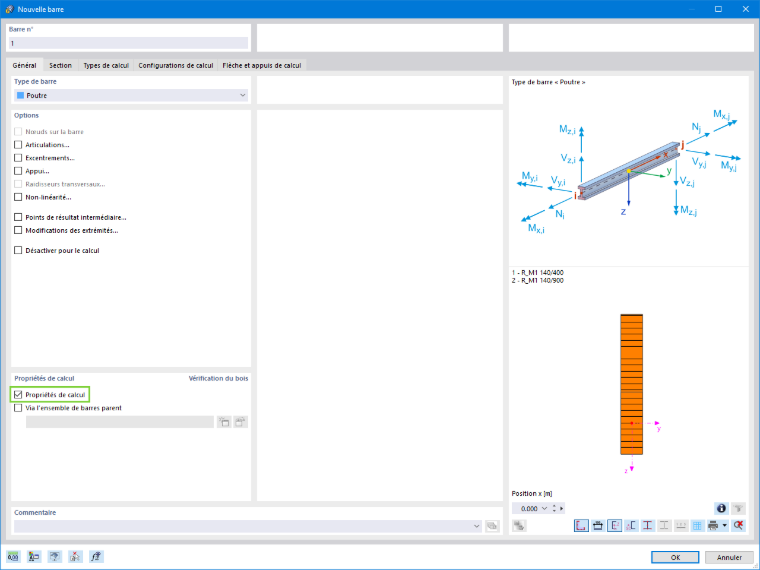Viewport: 760px width, 570px height.
Task: Toggle Modifications des extrémités... checkbox
Action: click(x=18, y=230)
